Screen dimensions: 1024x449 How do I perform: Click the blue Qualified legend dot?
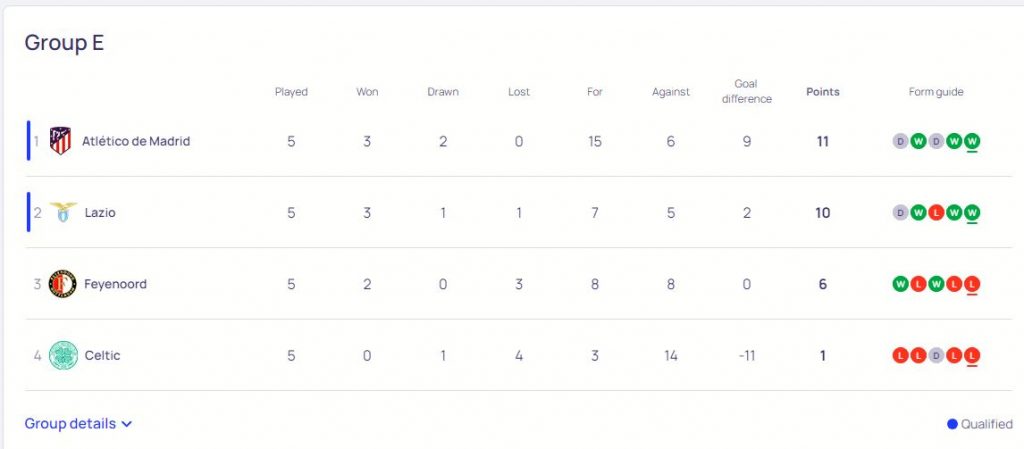pyautogui.click(x=952, y=424)
